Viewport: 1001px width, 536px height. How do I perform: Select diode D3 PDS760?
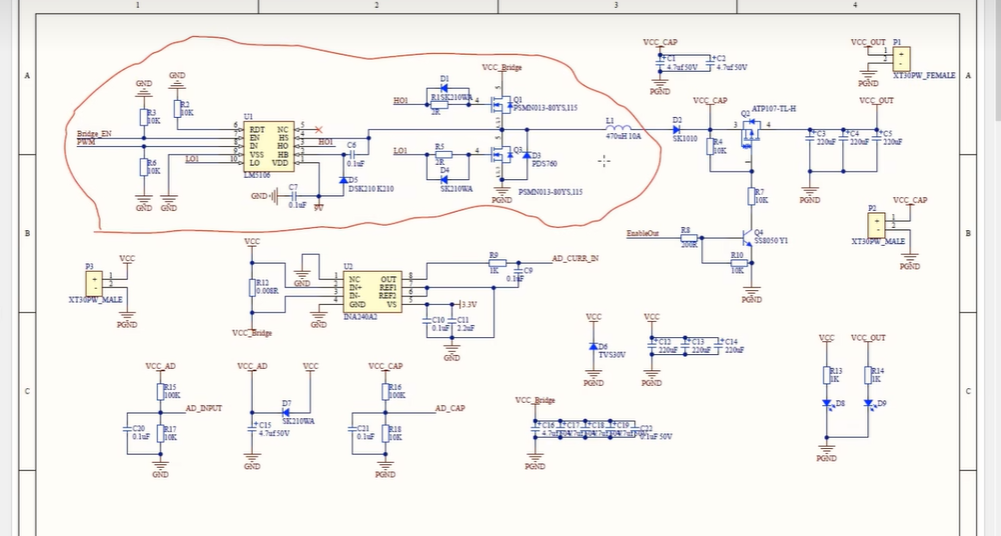(x=527, y=155)
